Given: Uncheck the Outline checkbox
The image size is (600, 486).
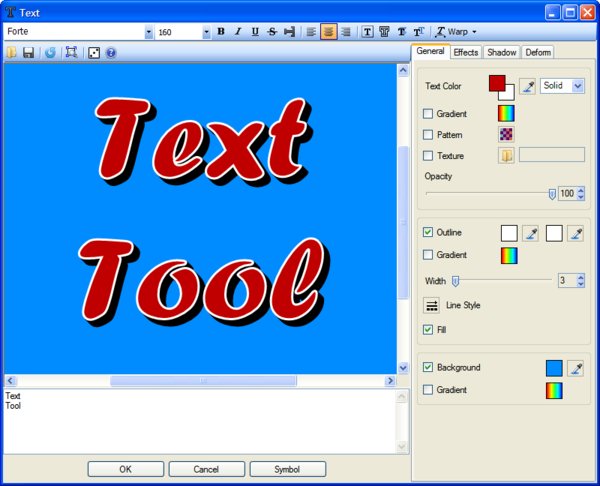Looking at the screenshot, I should pyautogui.click(x=428, y=233).
